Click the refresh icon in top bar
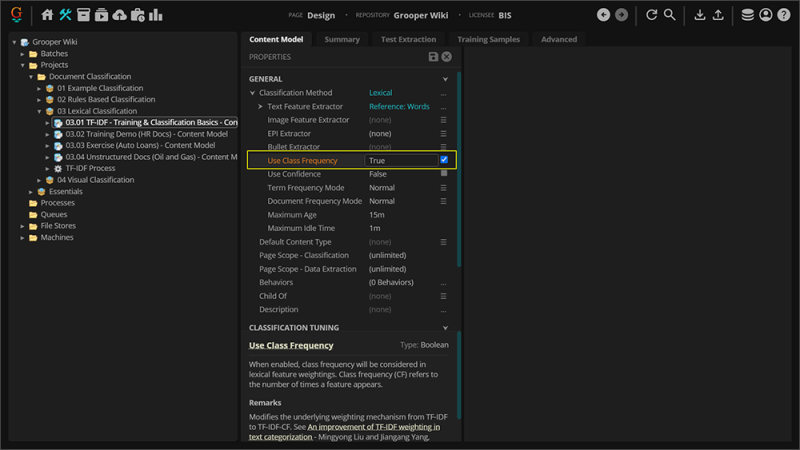 (652, 15)
